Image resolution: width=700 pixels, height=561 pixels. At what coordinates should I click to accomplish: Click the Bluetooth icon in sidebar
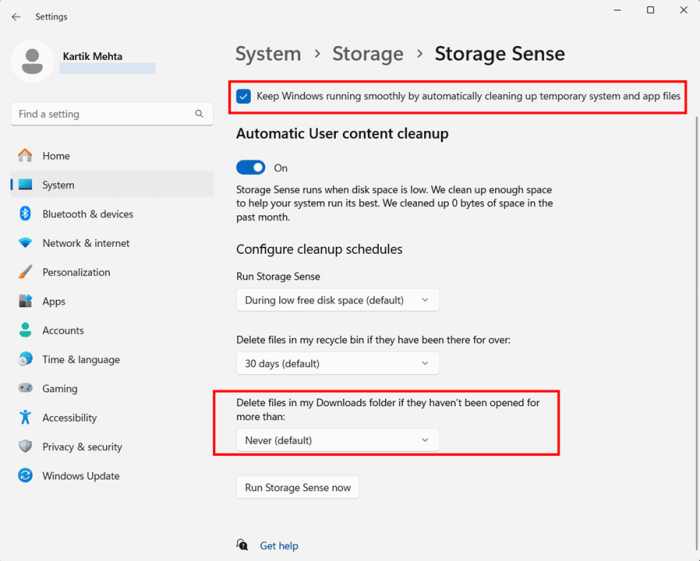[x=25, y=213]
